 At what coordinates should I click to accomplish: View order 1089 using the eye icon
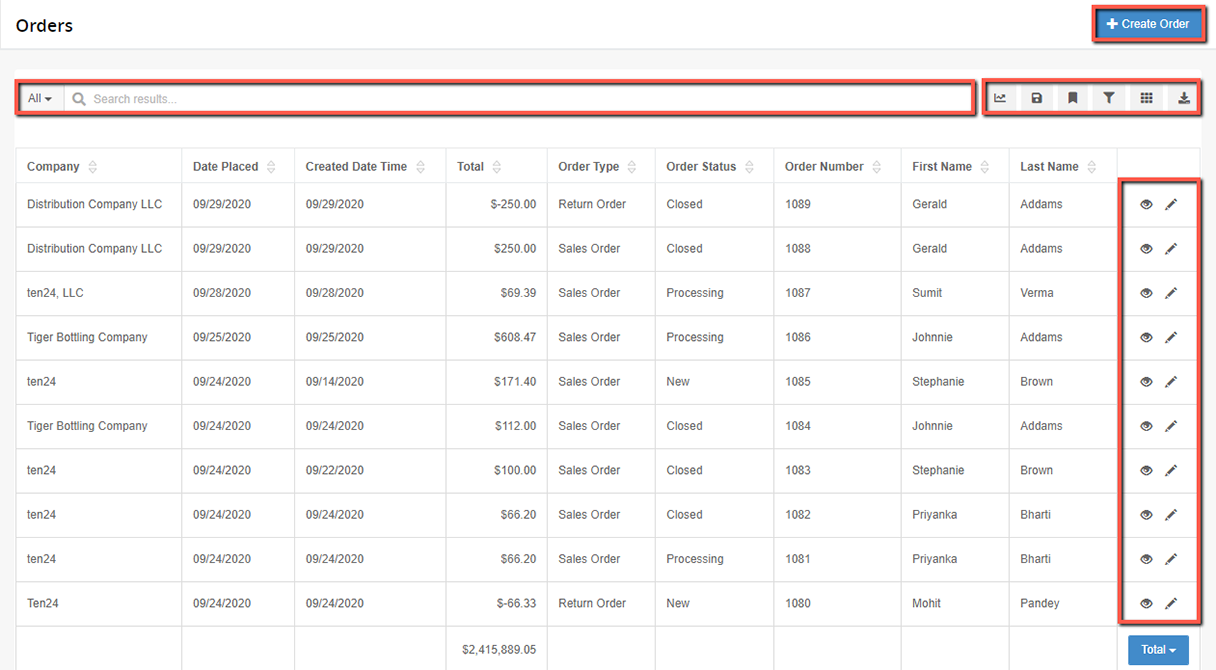pos(1146,203)
